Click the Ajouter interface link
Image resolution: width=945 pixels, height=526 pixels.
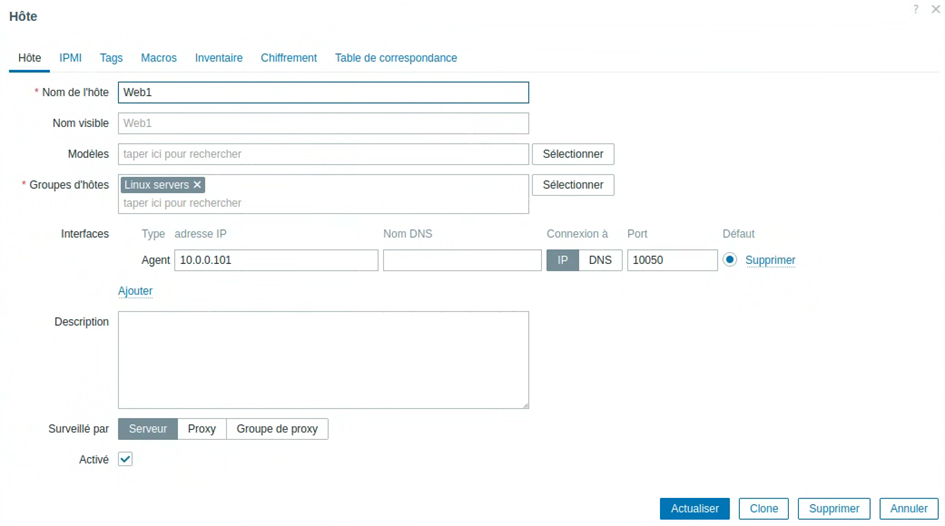pyautogui.click(x=135, y=291)
